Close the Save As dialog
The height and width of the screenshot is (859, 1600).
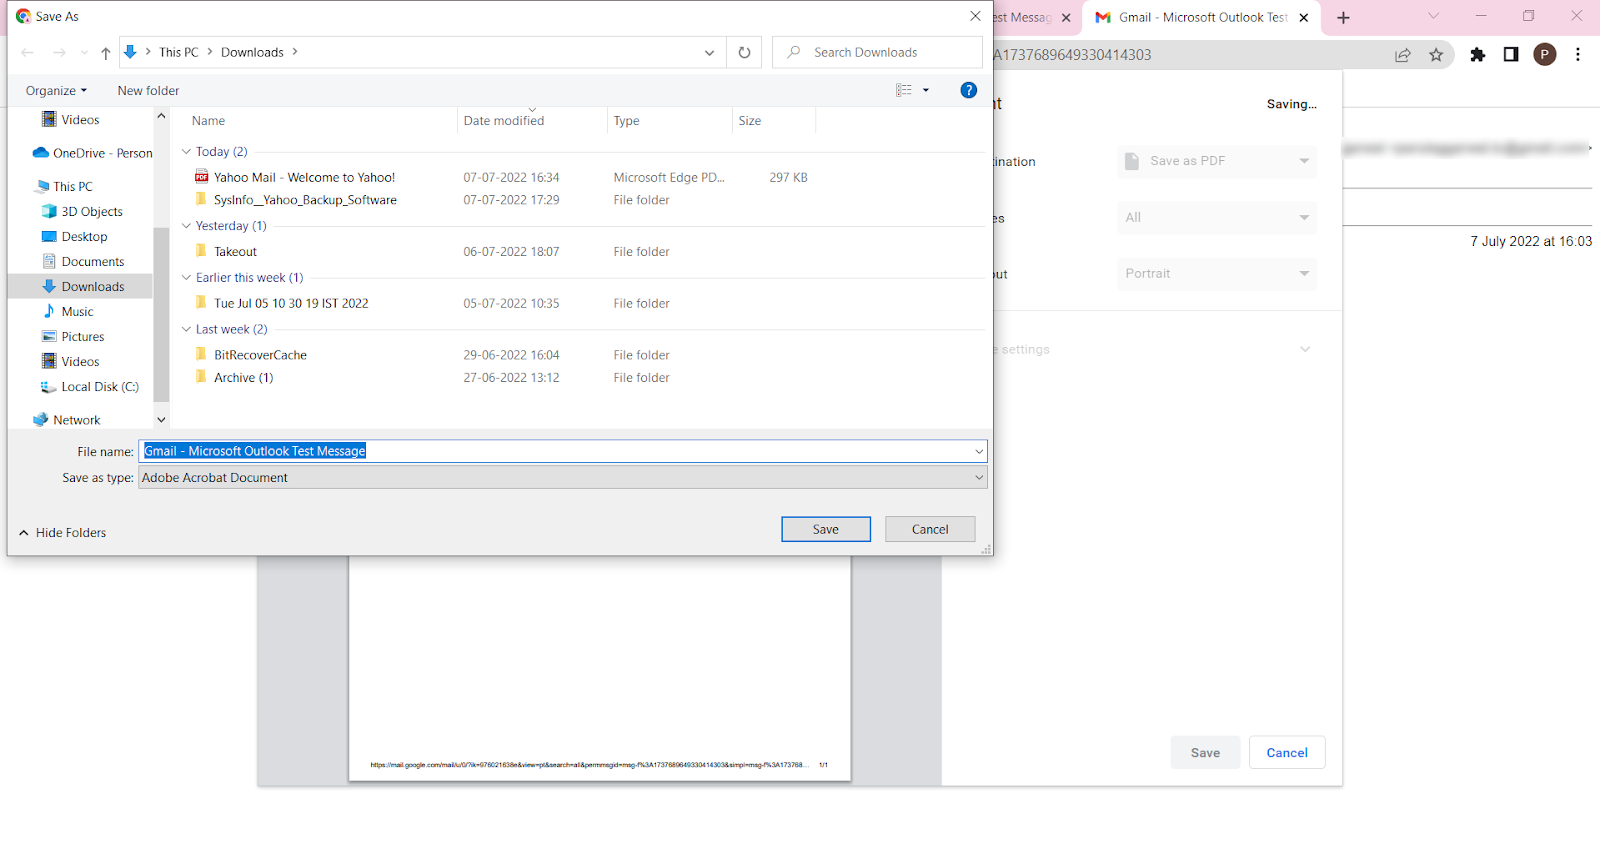tap(975, 16)
